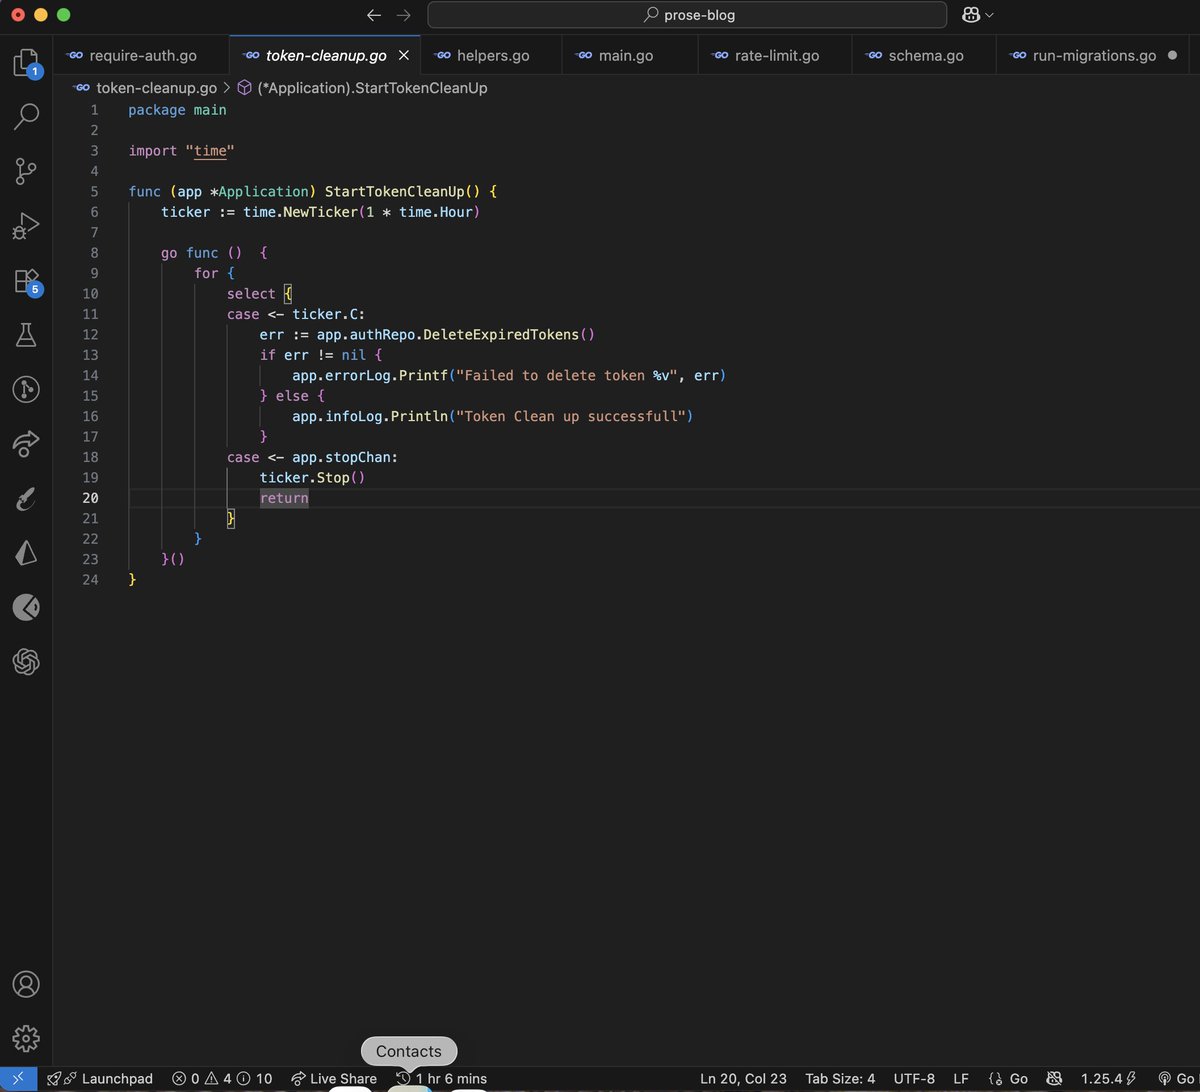Switch to the require-auth.go tab
The width and height of the screenshot is (1200, 1092).
point(140,55)
